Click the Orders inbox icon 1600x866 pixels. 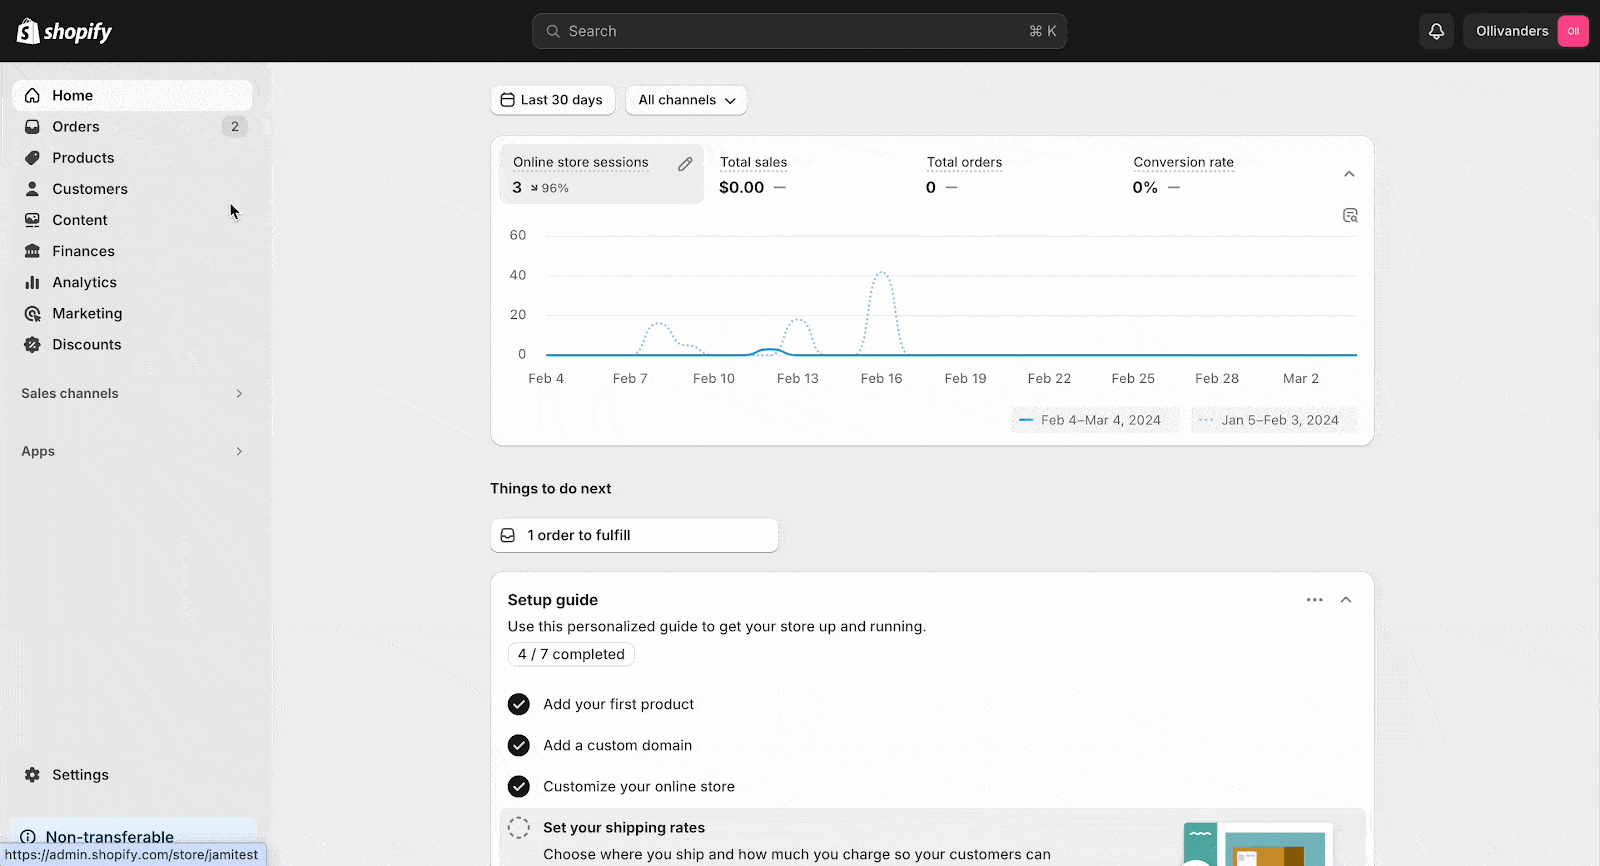coord(32,127)
